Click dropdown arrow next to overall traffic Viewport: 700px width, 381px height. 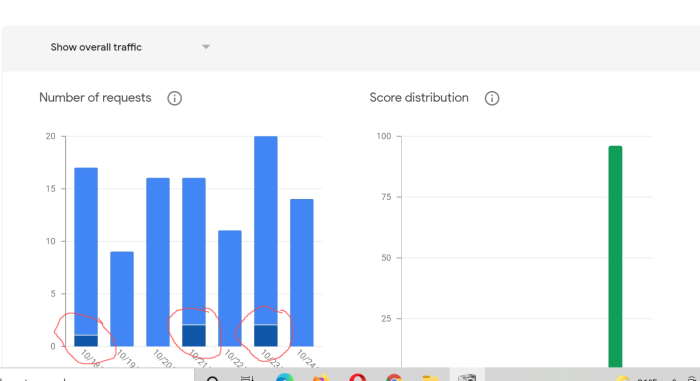point(206,47)
